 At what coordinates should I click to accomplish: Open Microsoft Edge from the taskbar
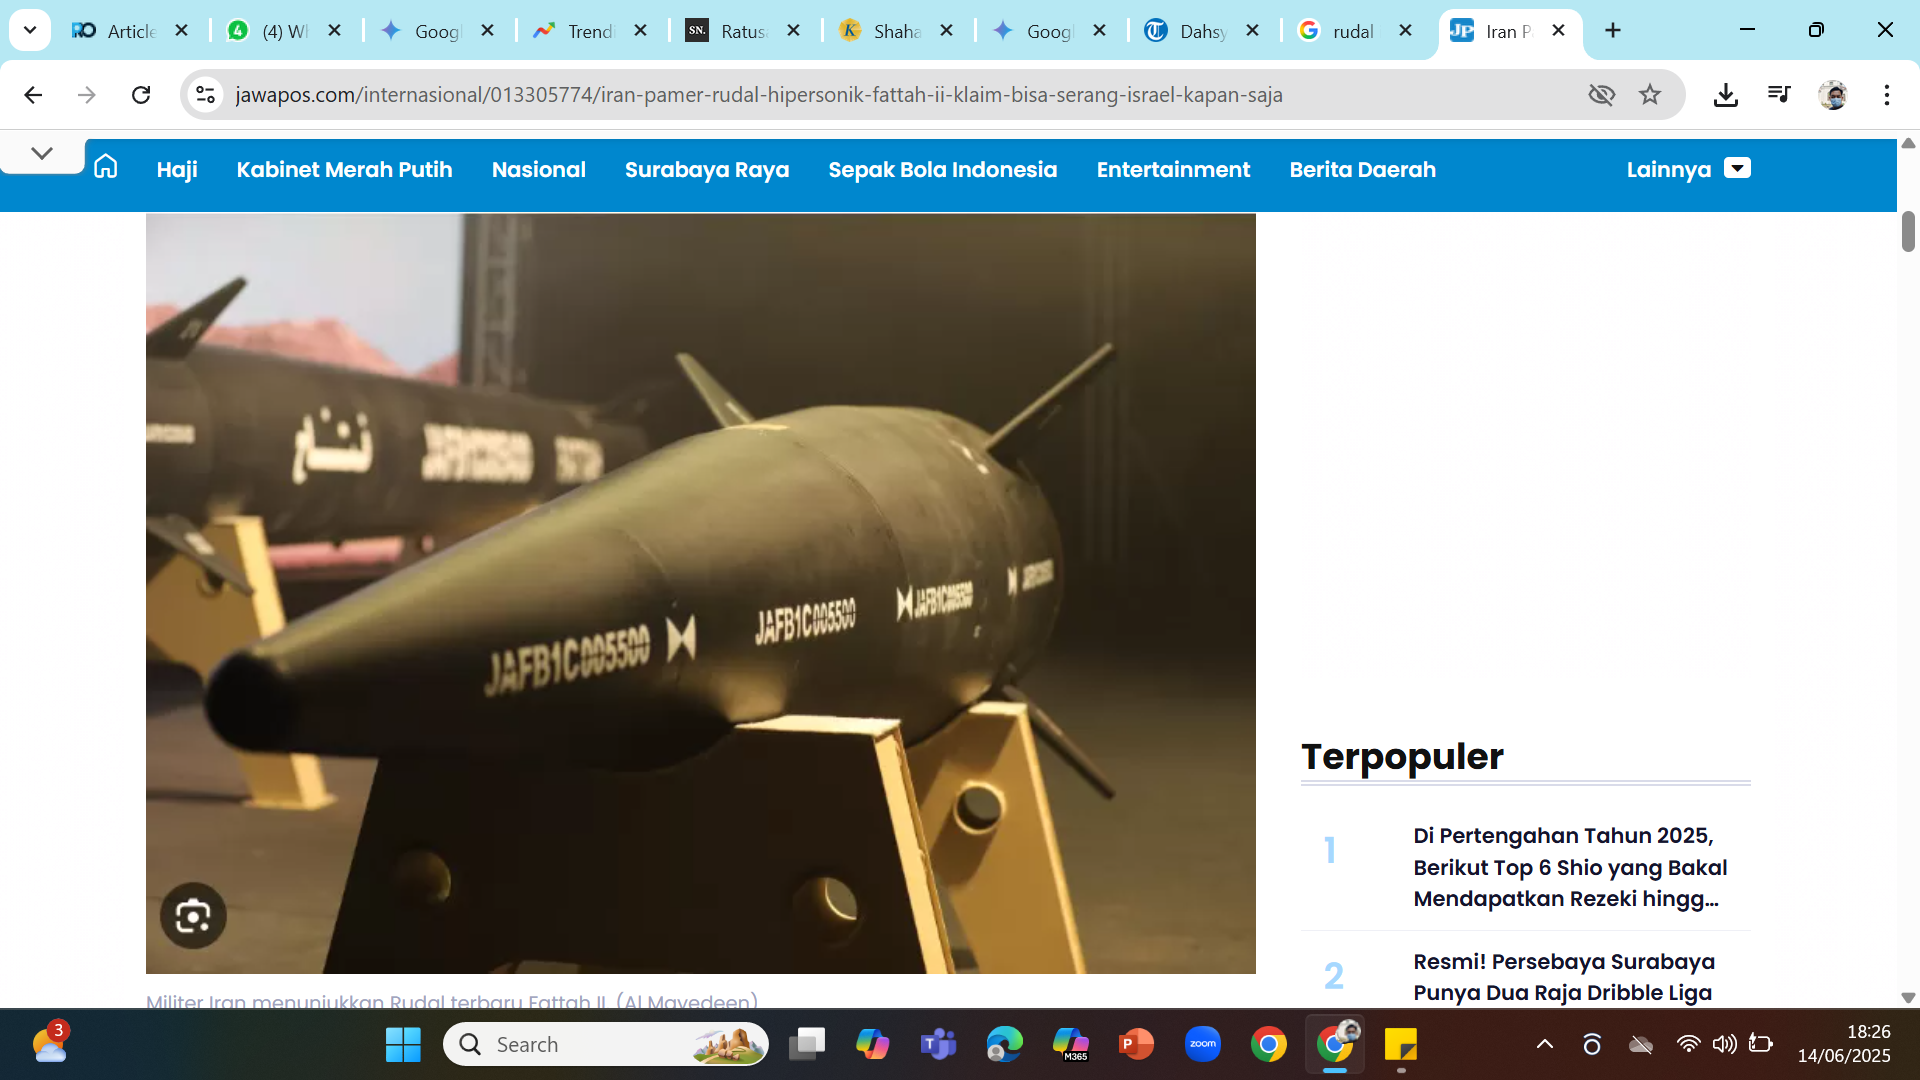pyautogui.click(x=1004, y=1045)
